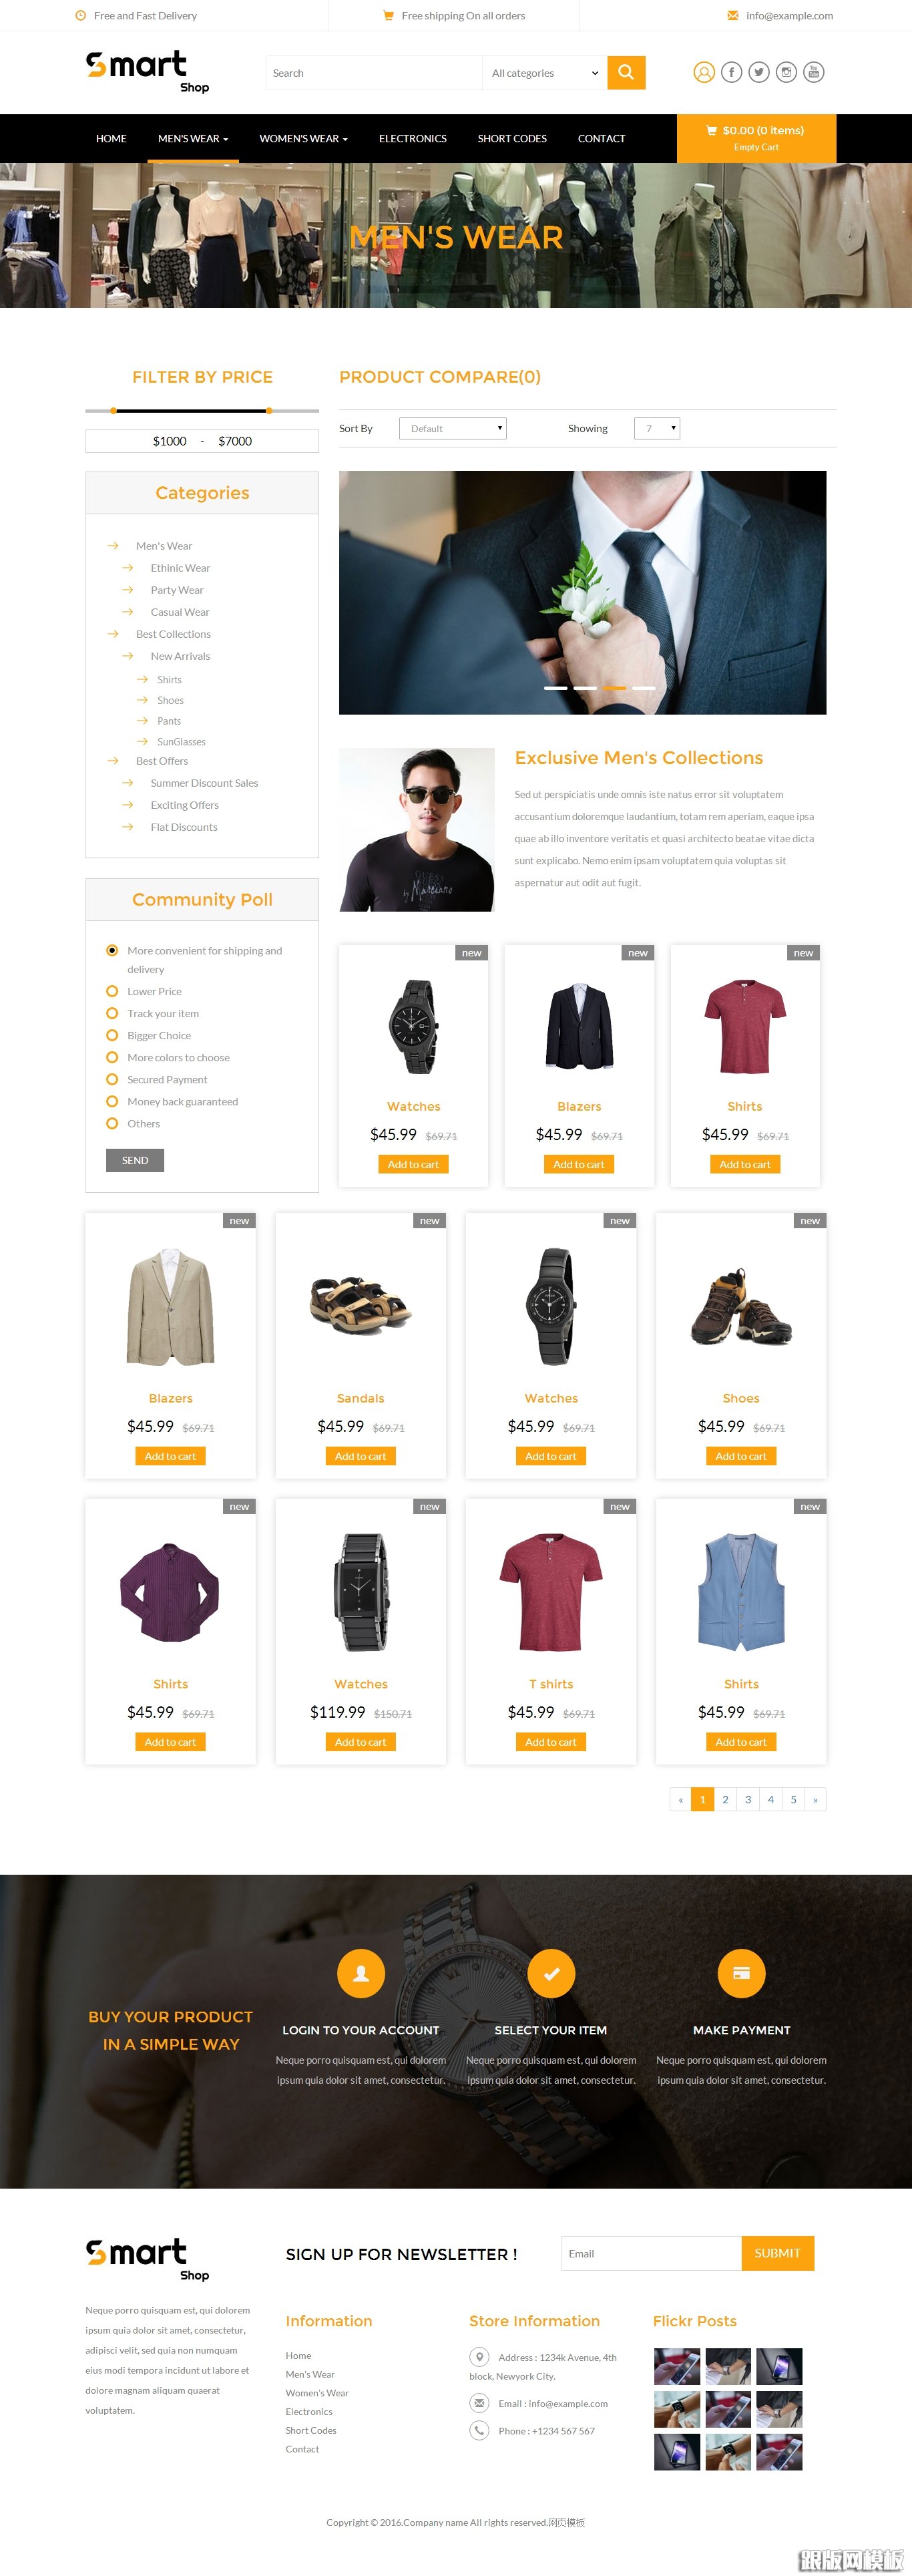Image resolution: width=912 pixels, height=2576 pixels.
Task: Visit the Facebook social icon
Action: [732, 72]
